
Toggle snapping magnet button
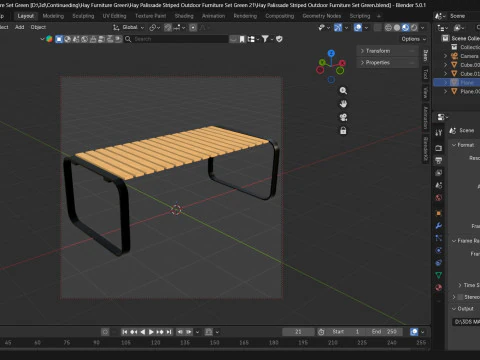(x=168, y=28)
